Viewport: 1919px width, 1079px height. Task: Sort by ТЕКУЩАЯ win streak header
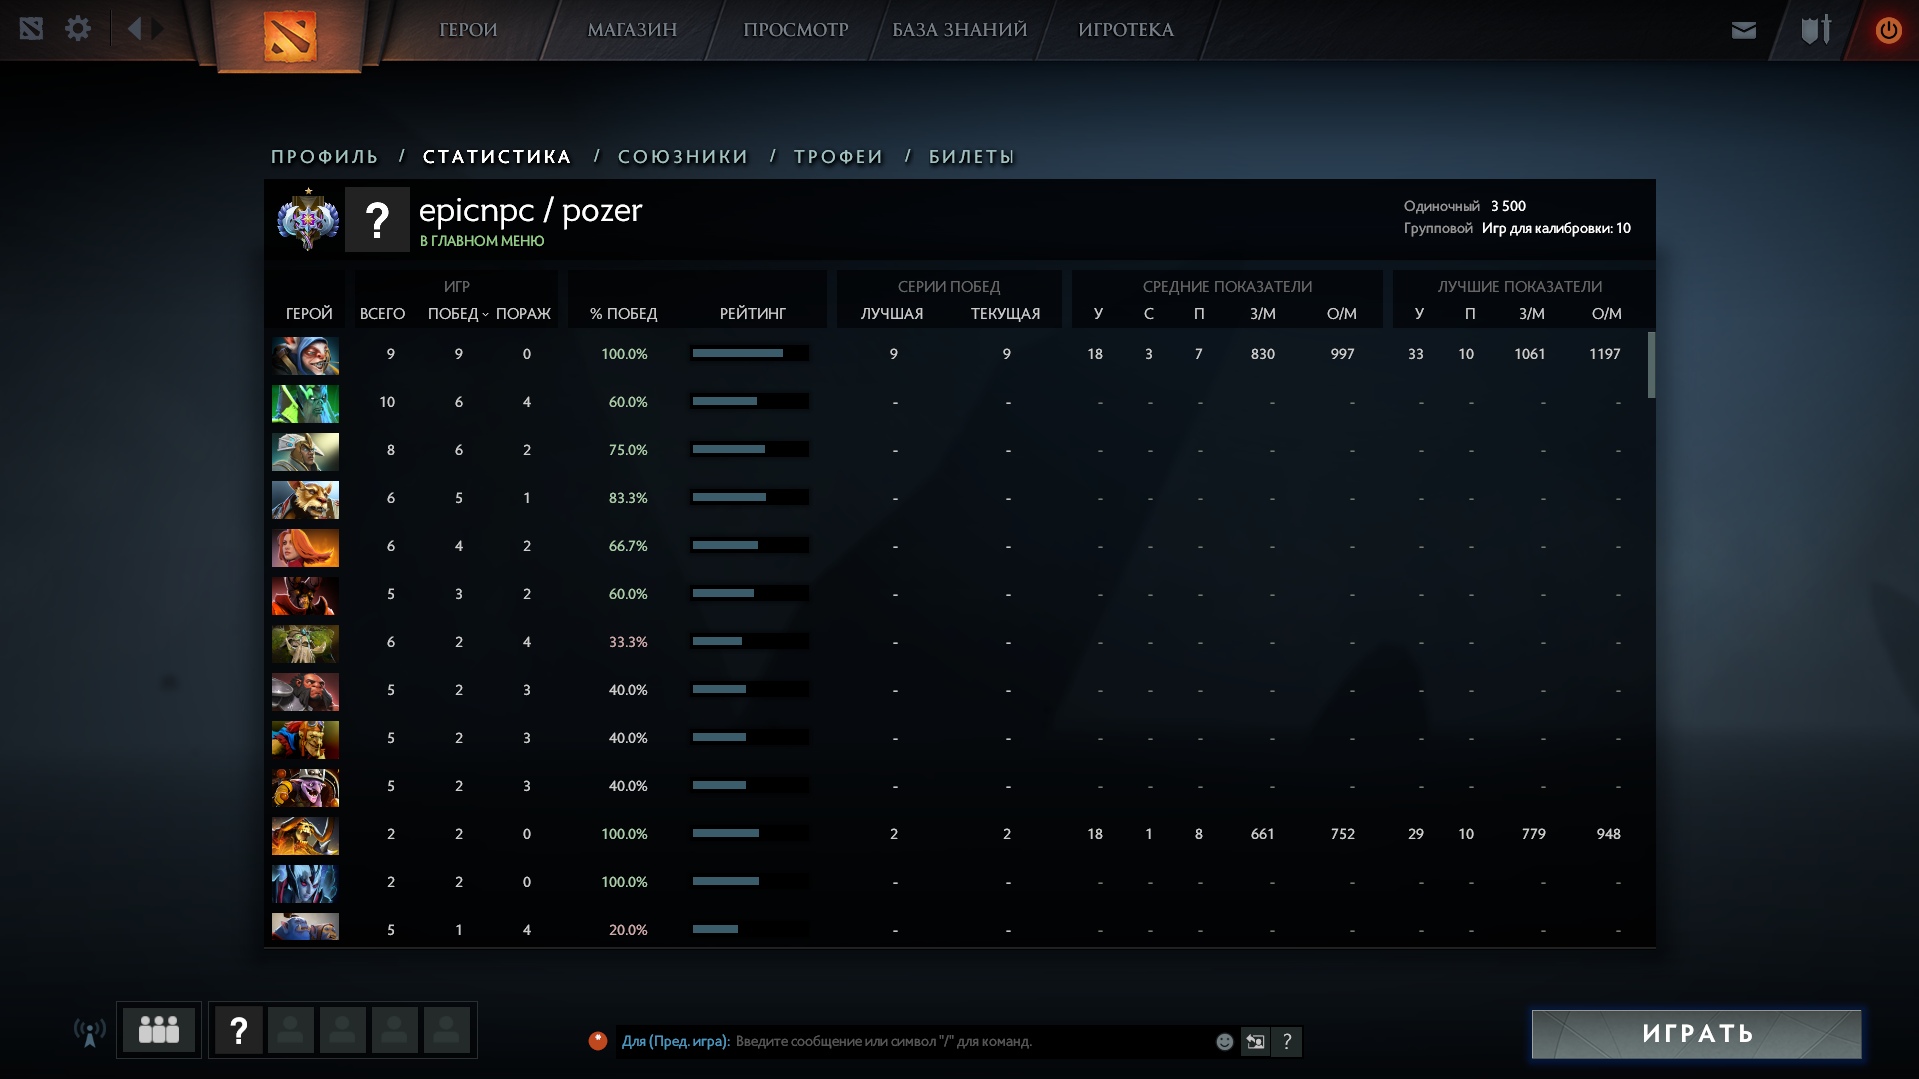1005,314
